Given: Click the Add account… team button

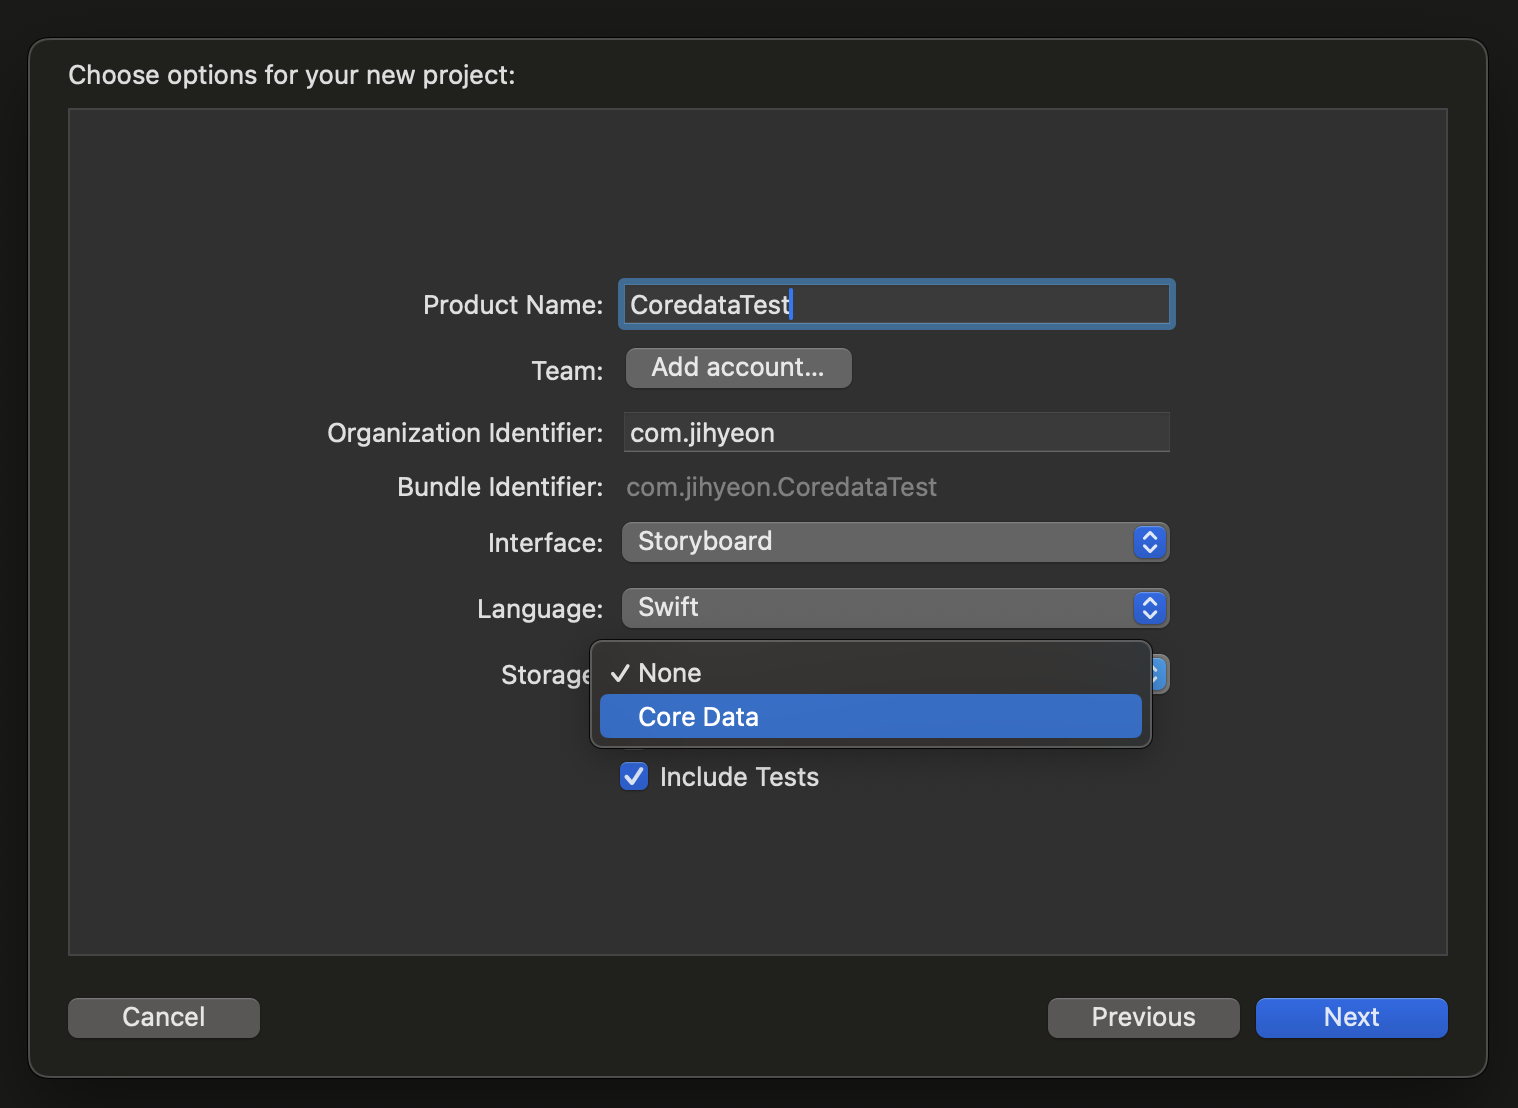Looking at the screenshot, I should pyautogui.click(x=738, y=368).
